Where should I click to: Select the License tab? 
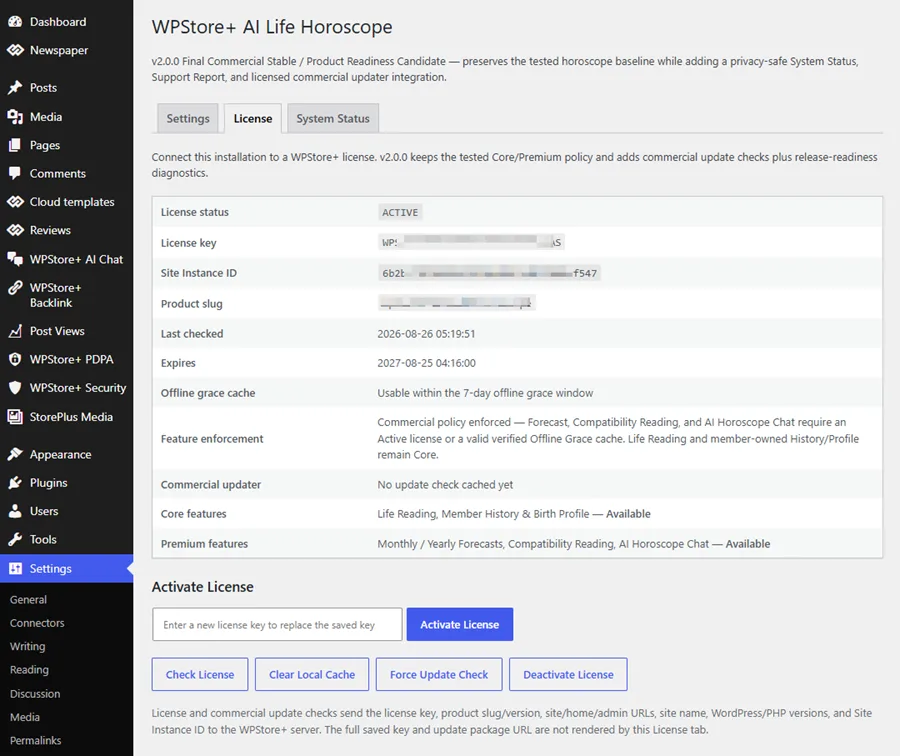[253, 119]
